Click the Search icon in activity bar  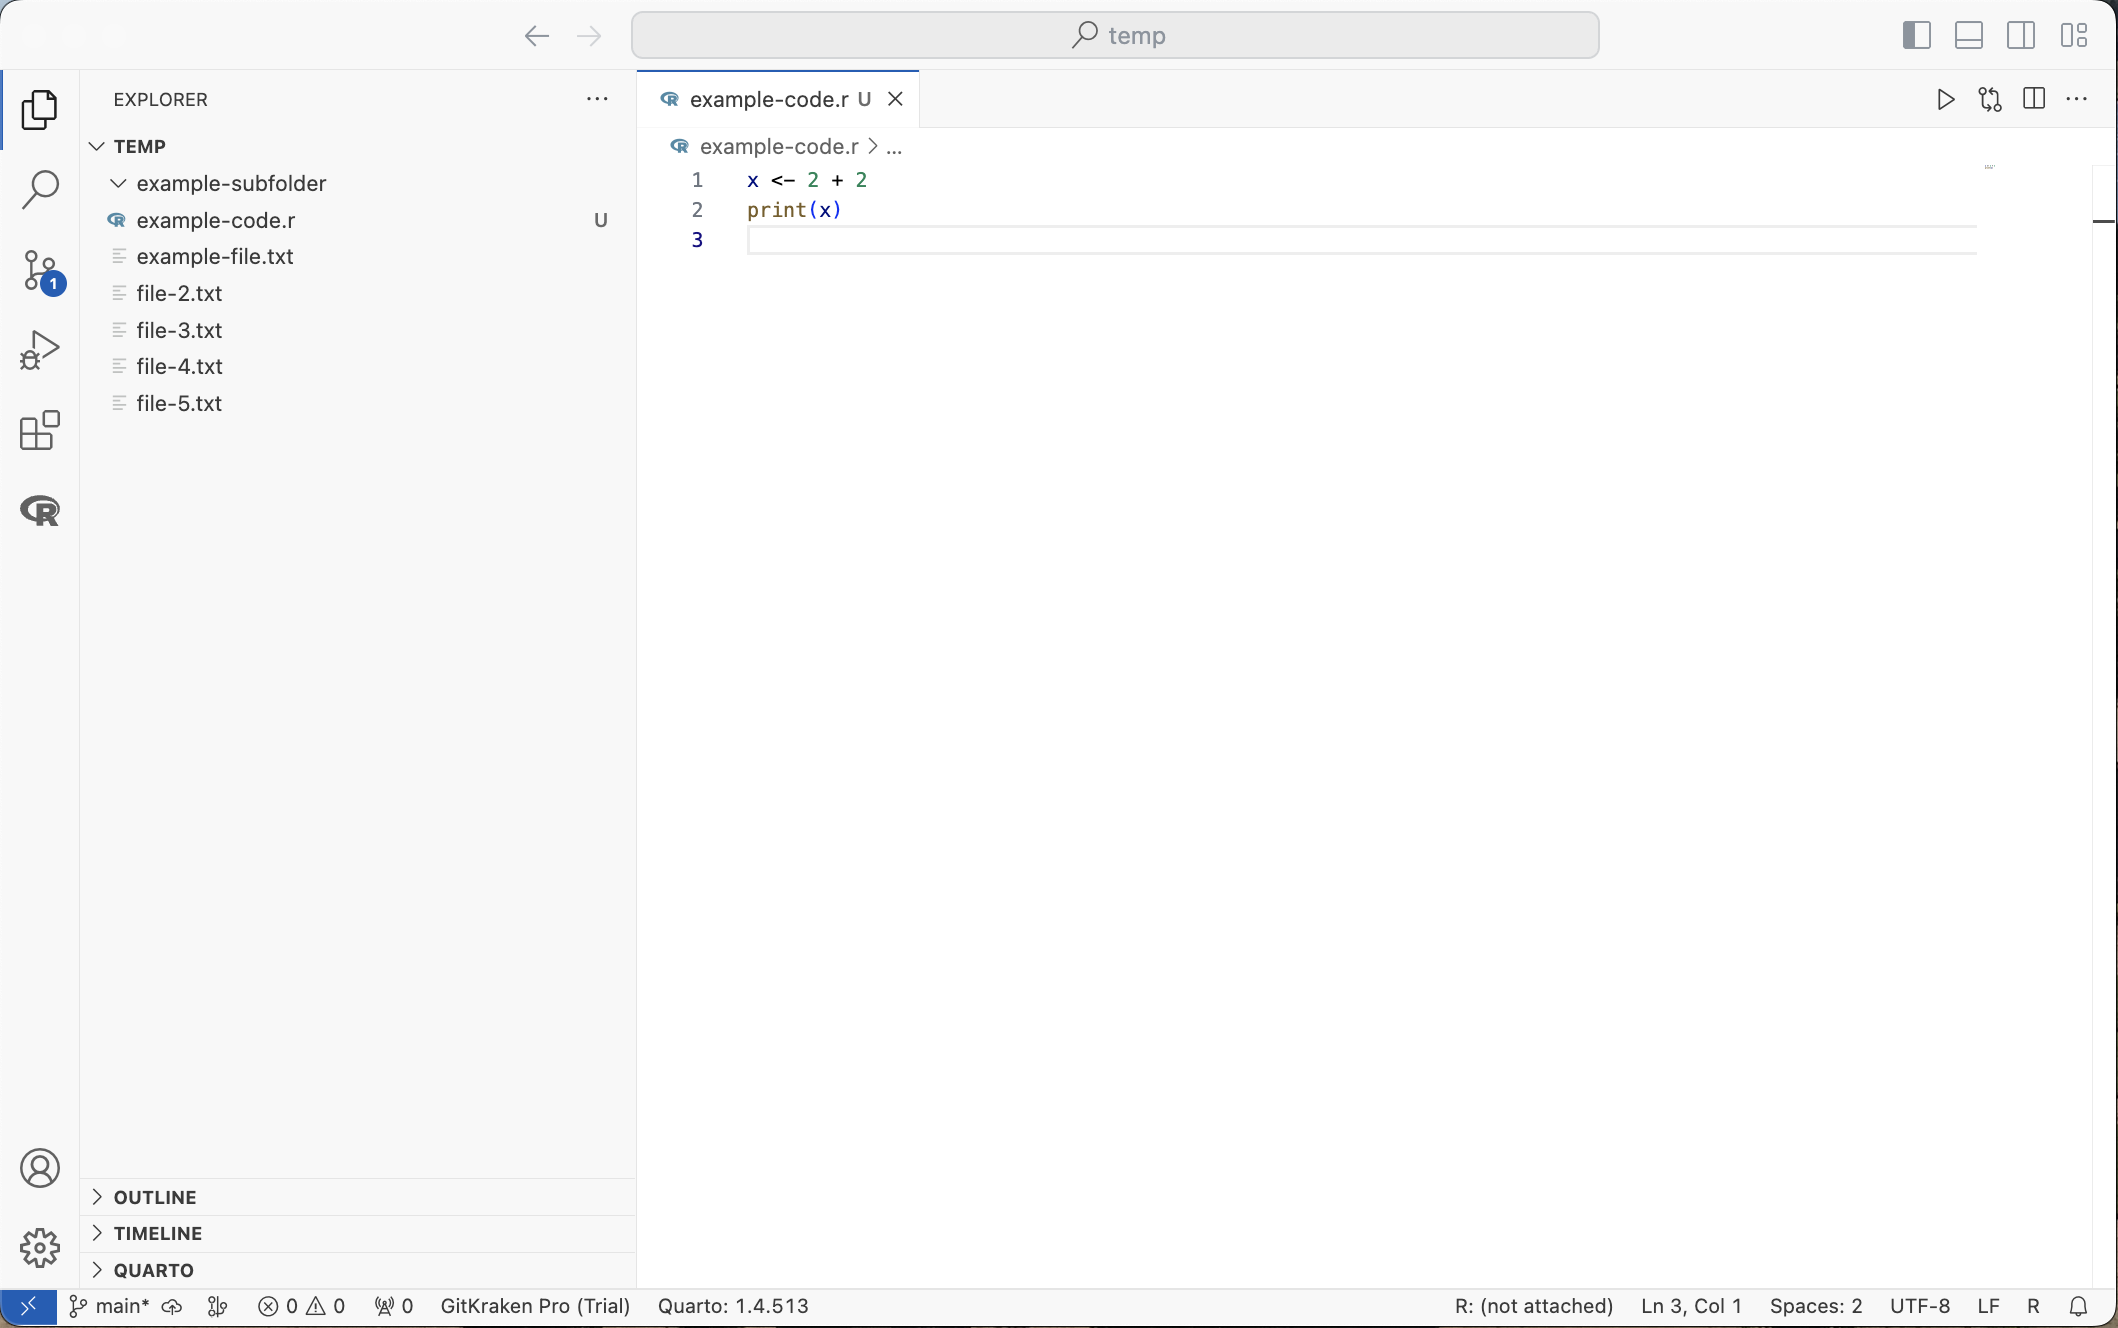click(40, 189)
